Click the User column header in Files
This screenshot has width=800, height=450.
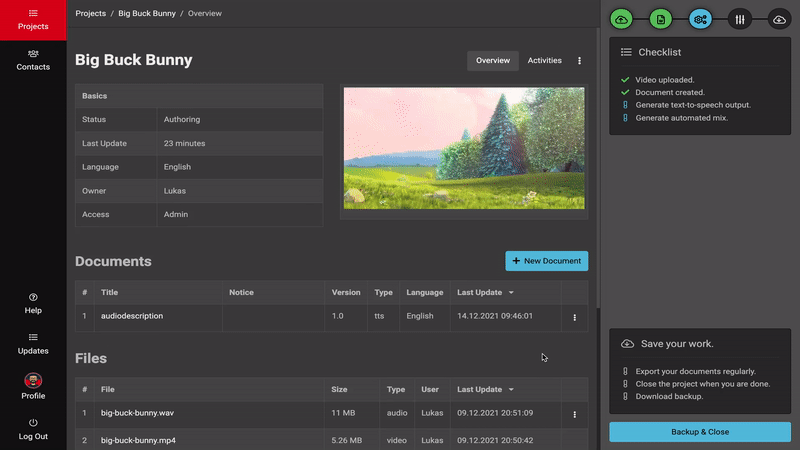[430, 389]
